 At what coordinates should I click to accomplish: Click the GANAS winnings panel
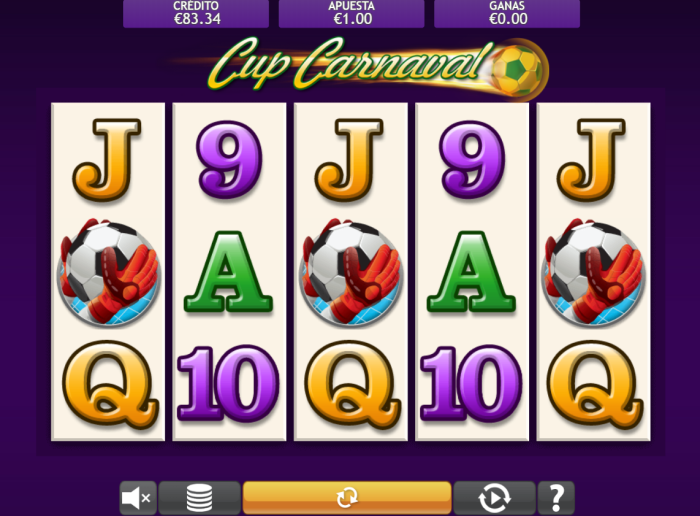point(507,13)
